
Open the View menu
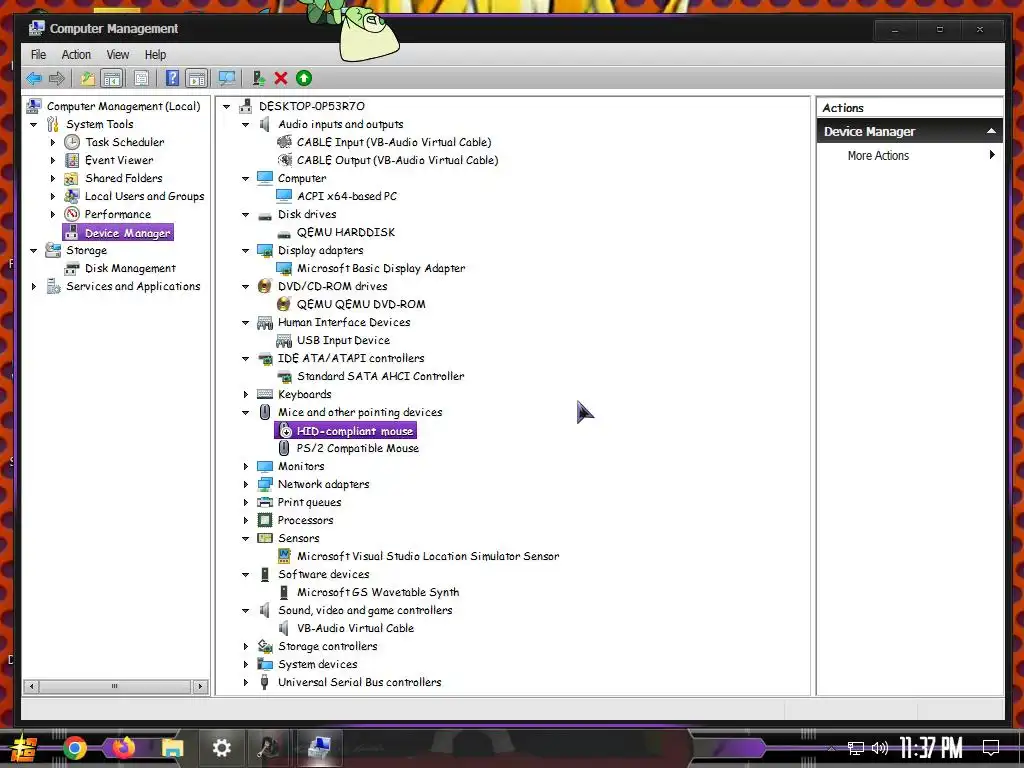point(118,55)
